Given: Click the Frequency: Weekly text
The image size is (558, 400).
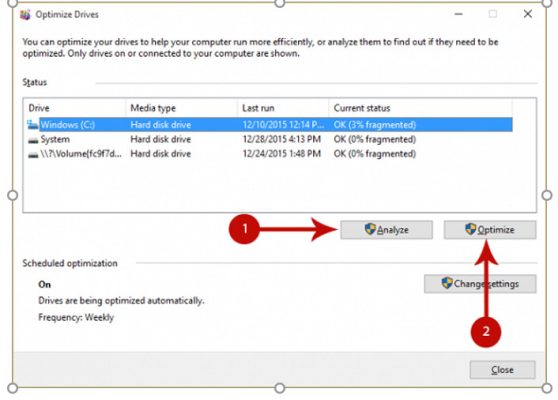Looking at the screenshot, I should [76, 317].
